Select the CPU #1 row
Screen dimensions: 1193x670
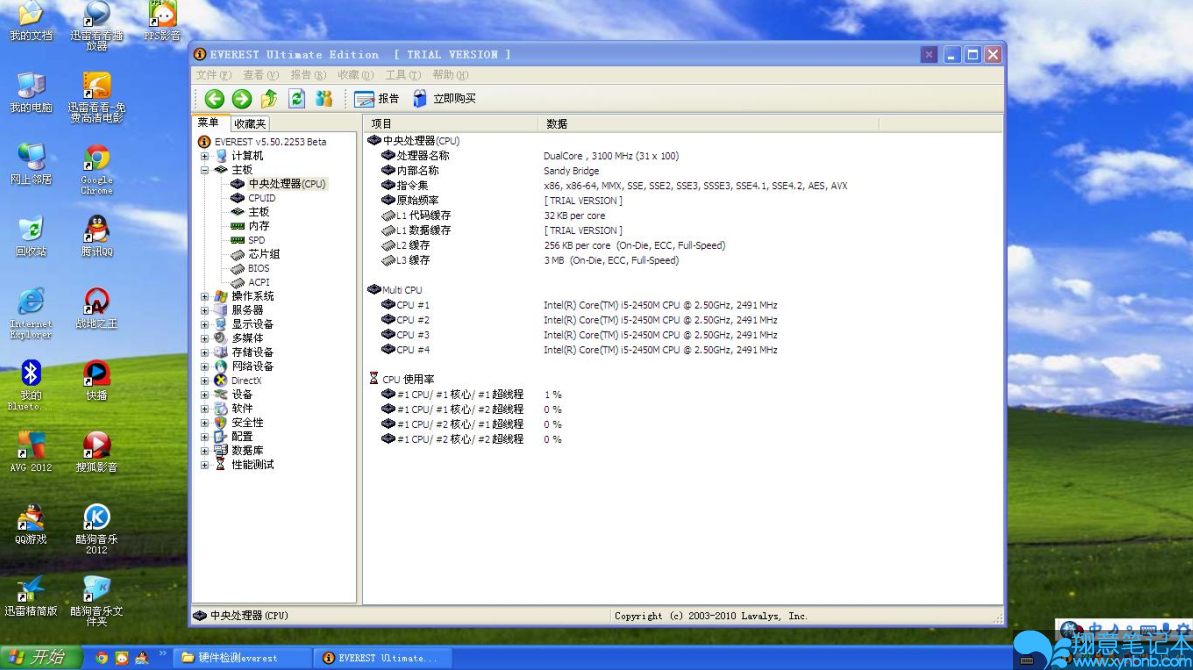tap(579, 305)
